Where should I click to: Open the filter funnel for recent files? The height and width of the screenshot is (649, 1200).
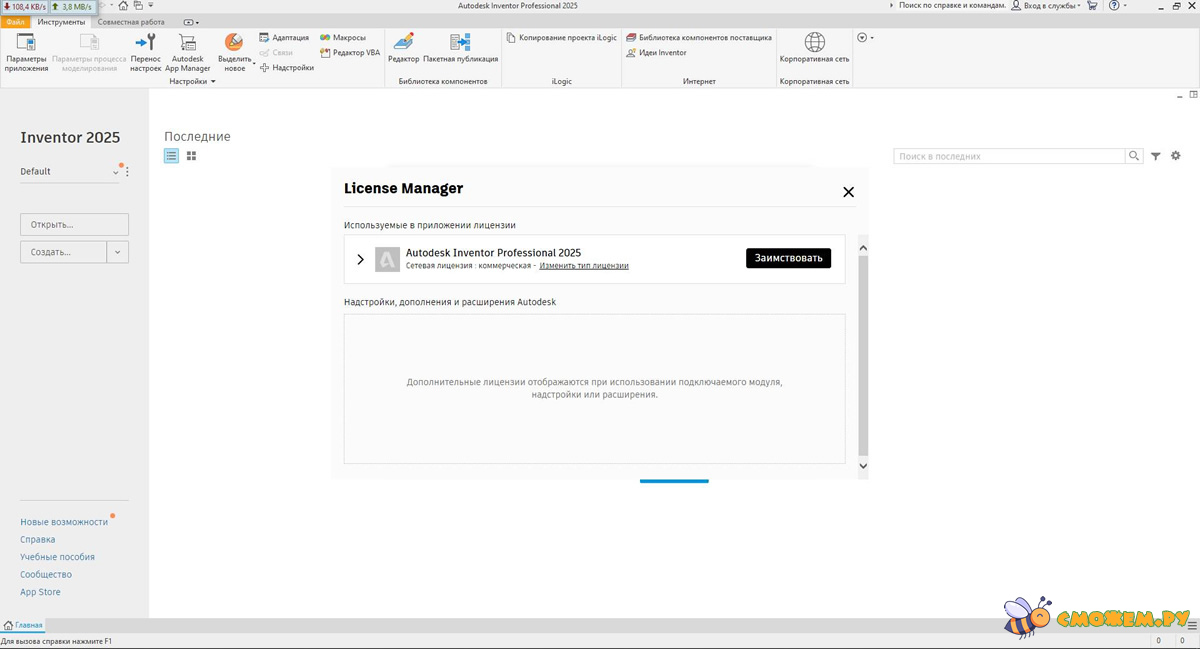click(x=1156, y=156)
